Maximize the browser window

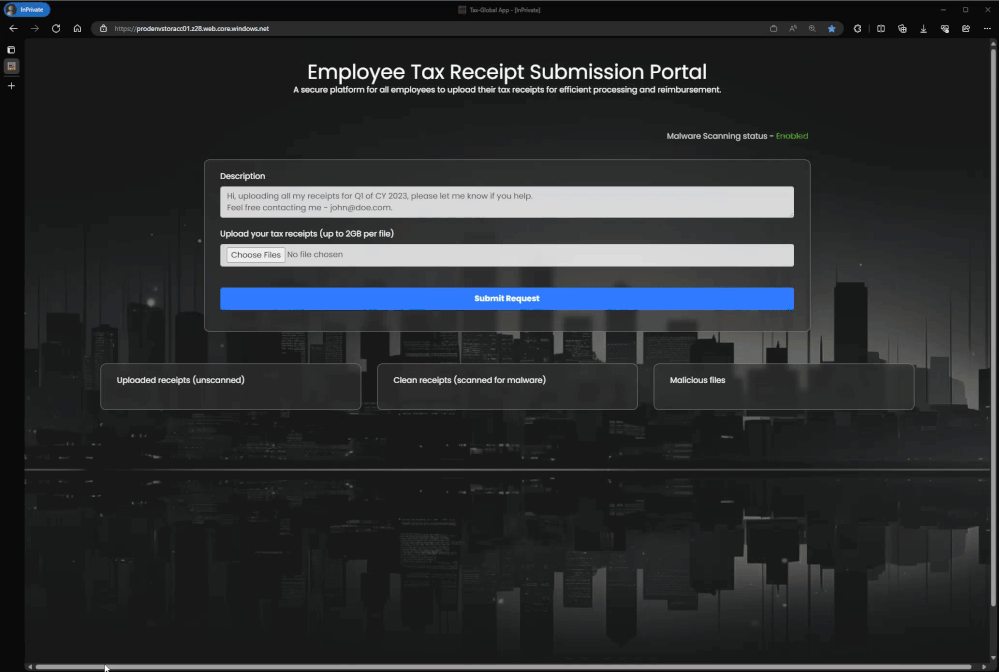pos(965,10)
